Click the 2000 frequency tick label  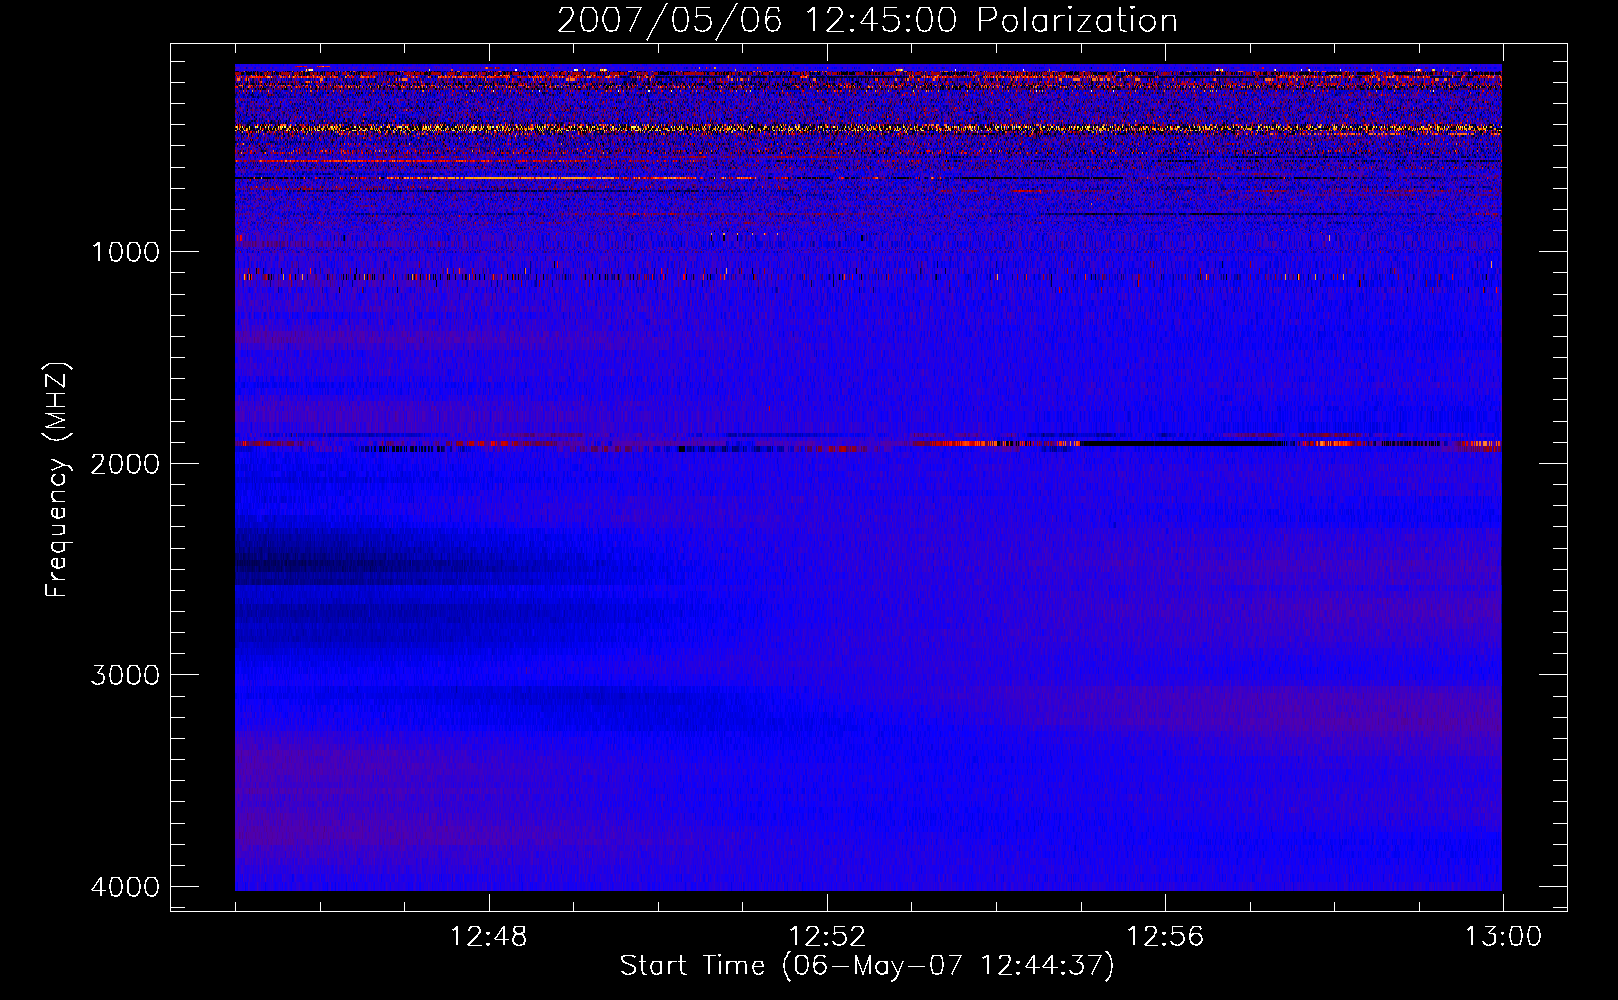(125, 463)
